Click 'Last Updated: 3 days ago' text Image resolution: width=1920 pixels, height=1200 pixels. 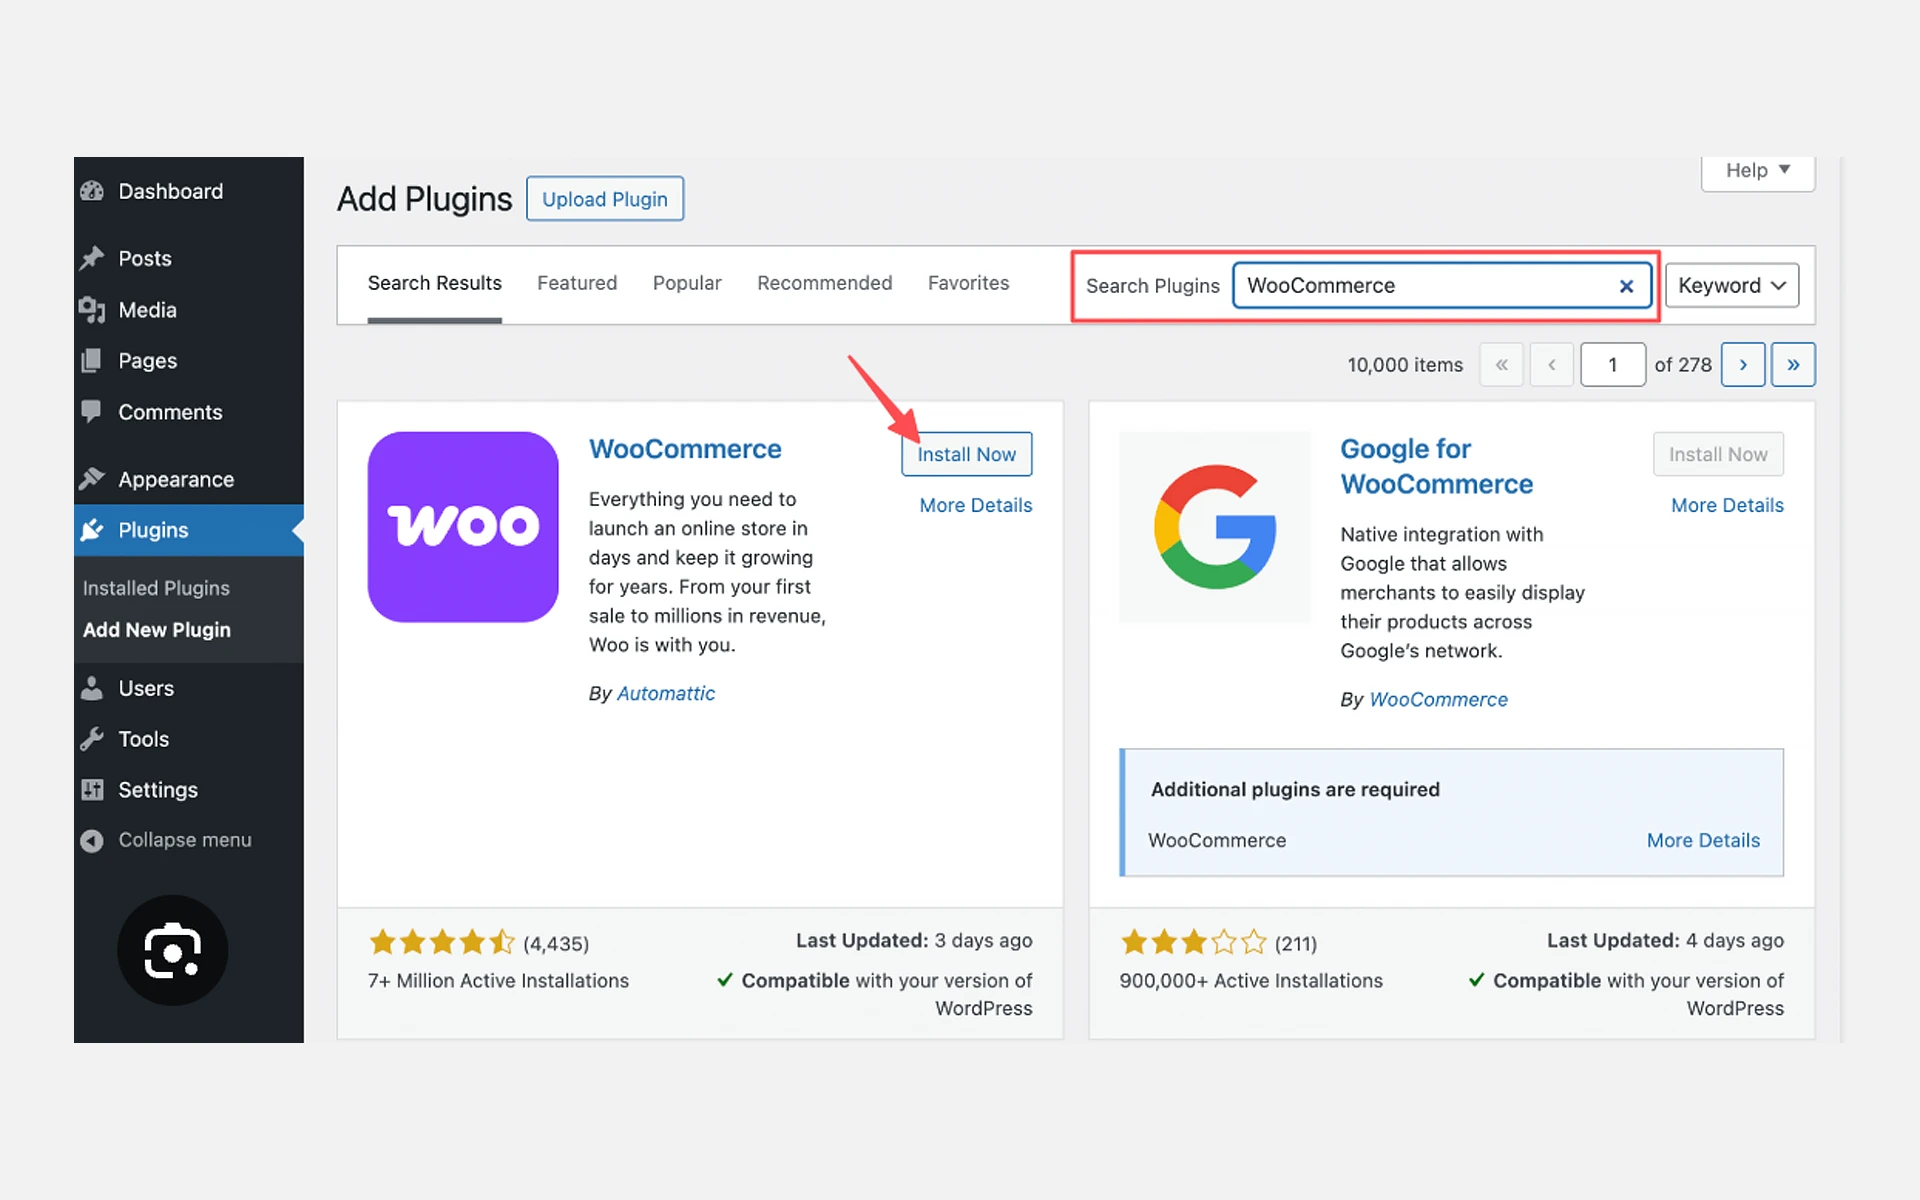click(914, 941)
